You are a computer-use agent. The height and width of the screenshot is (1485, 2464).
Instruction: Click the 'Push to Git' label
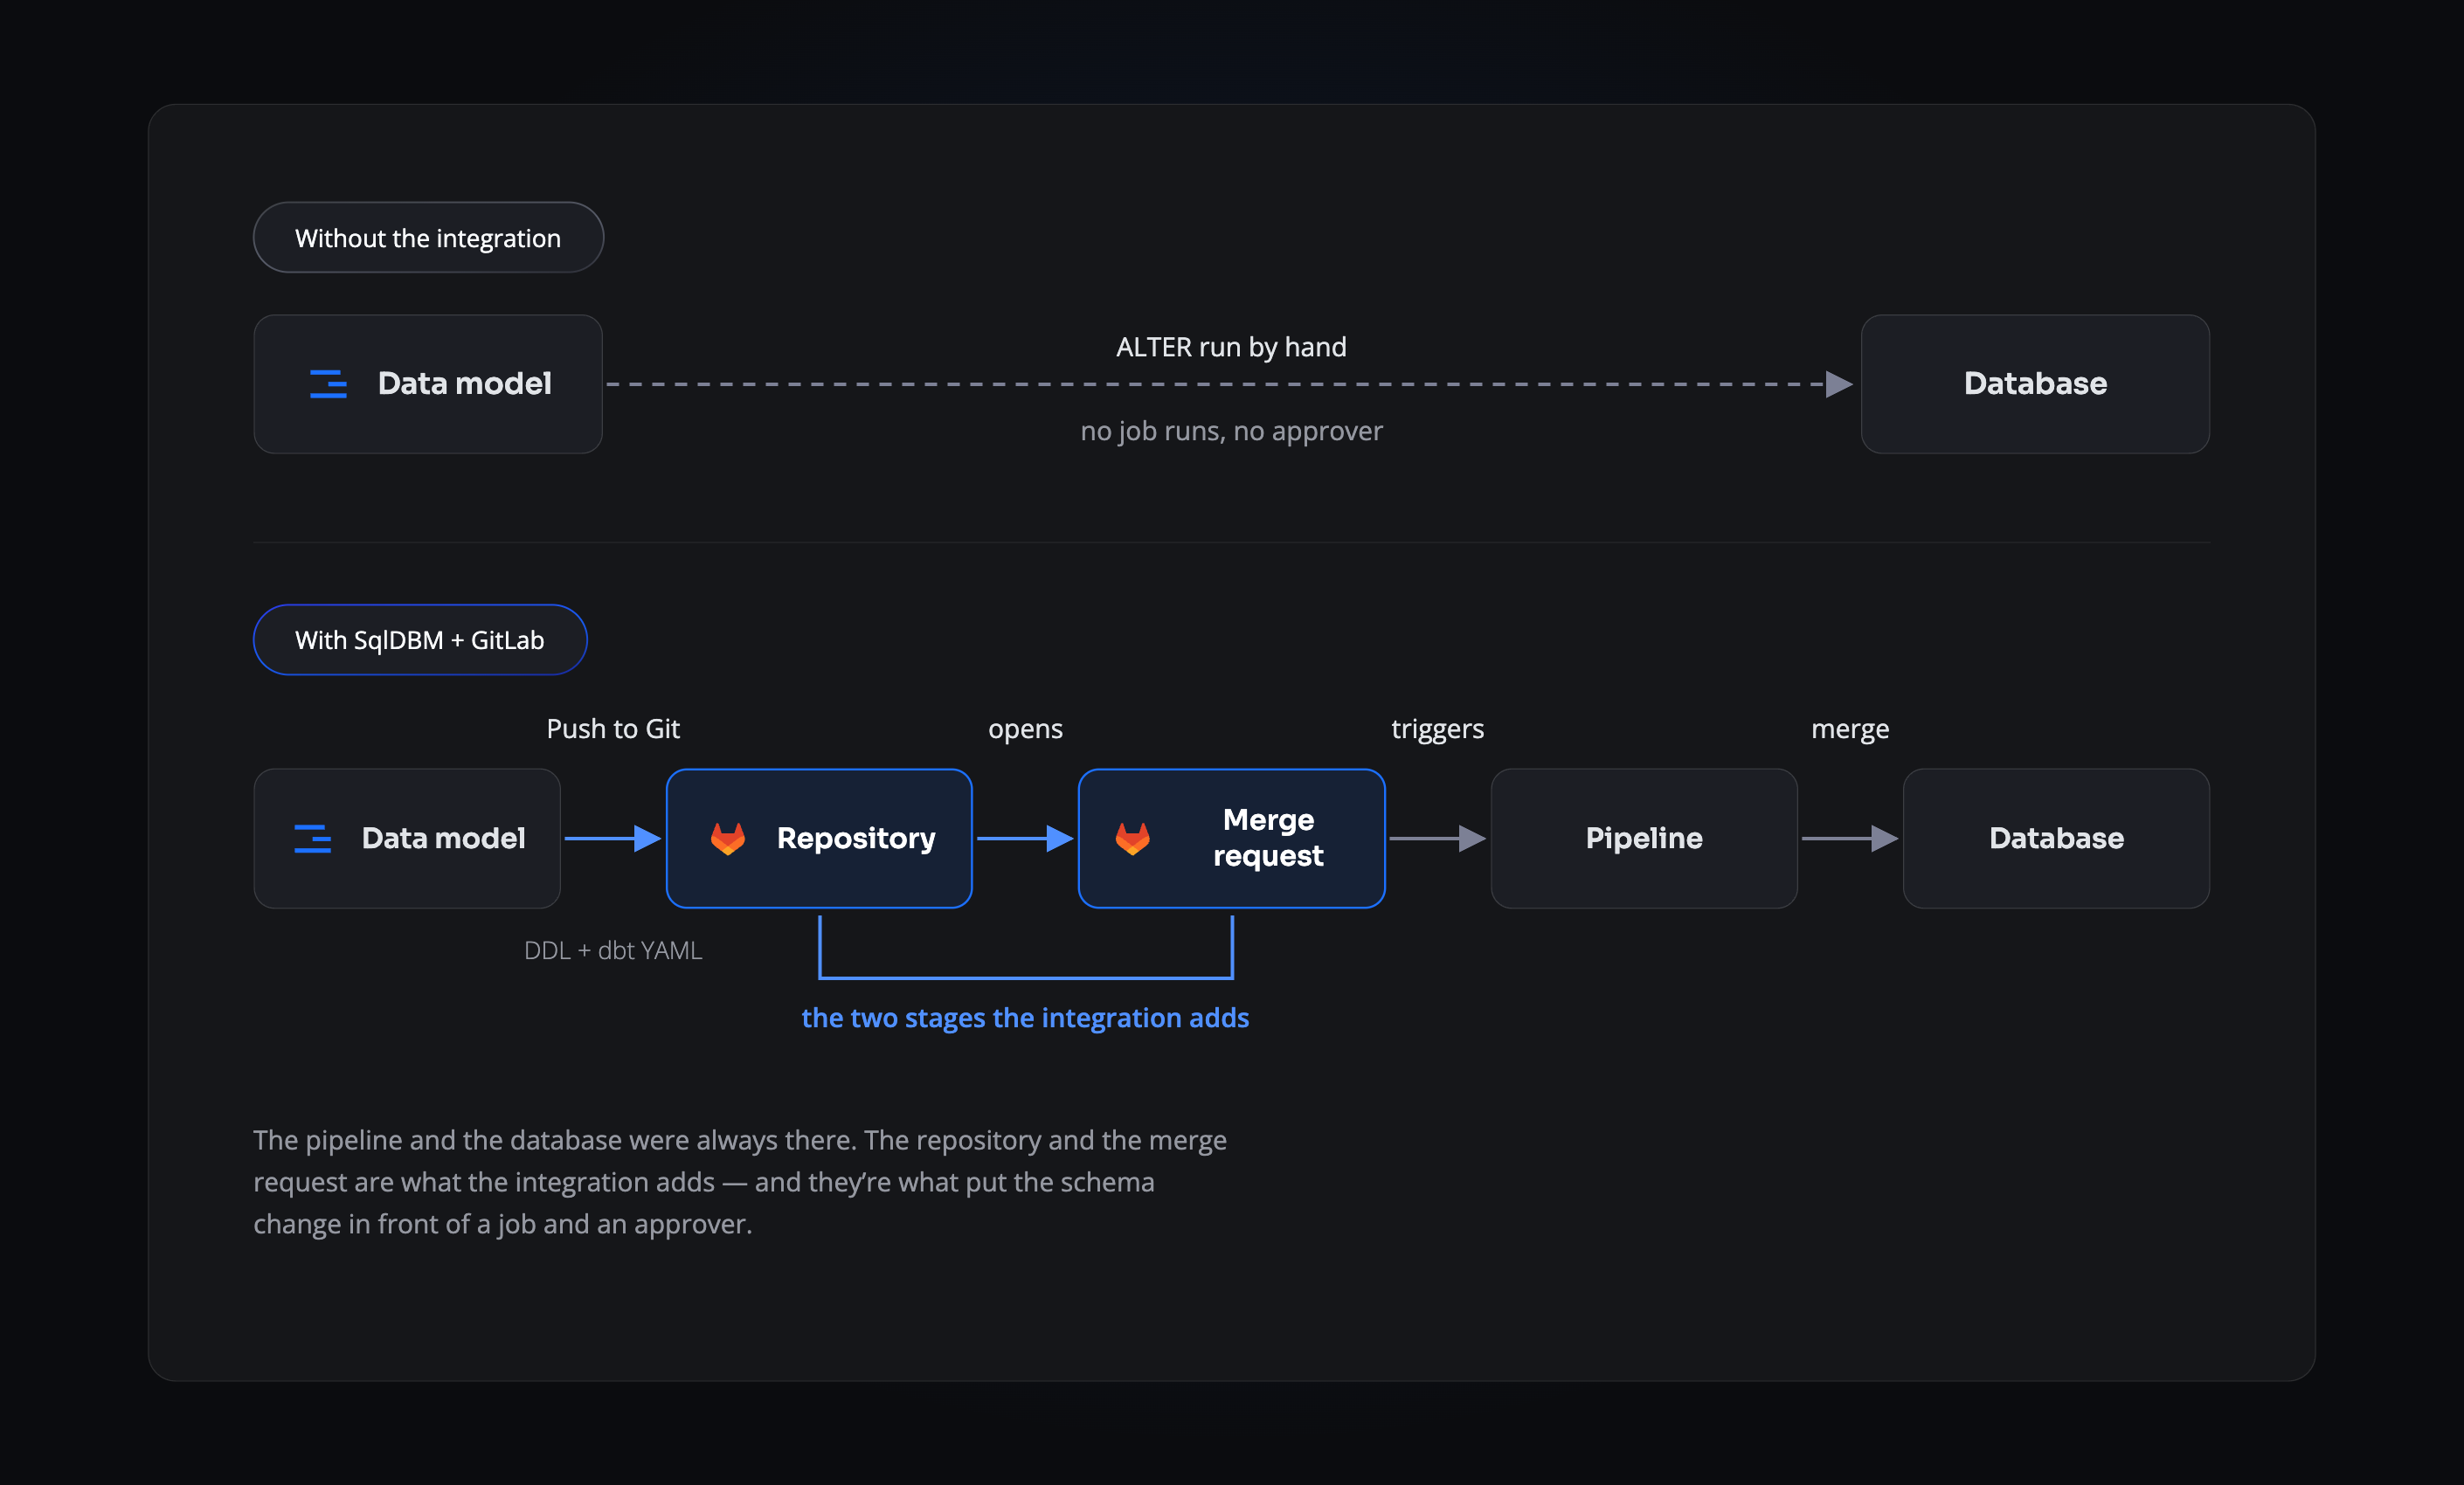613,729
